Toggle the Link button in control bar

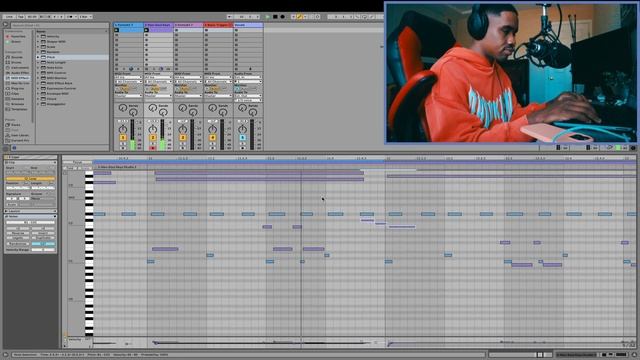point(9,17)
